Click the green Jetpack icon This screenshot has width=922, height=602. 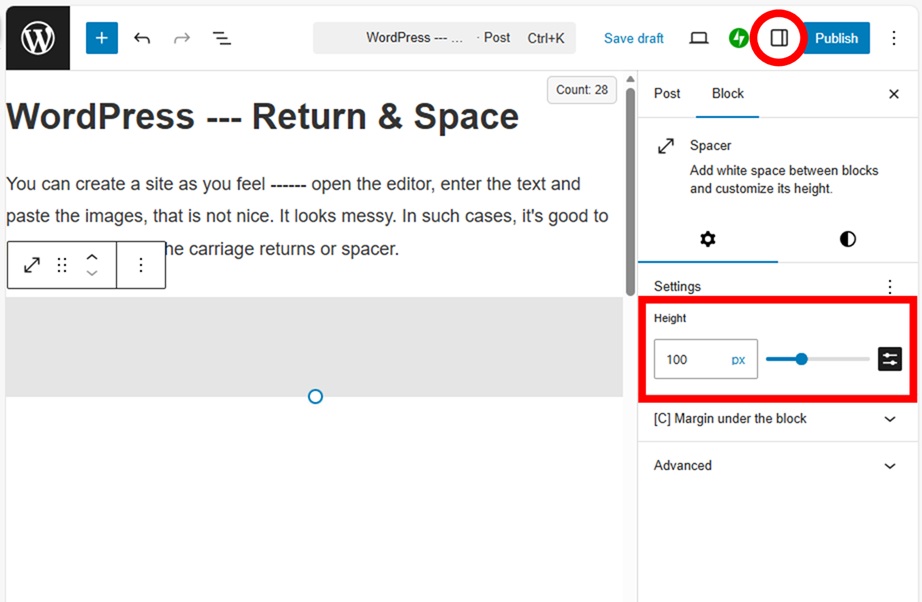click(739, 38)
